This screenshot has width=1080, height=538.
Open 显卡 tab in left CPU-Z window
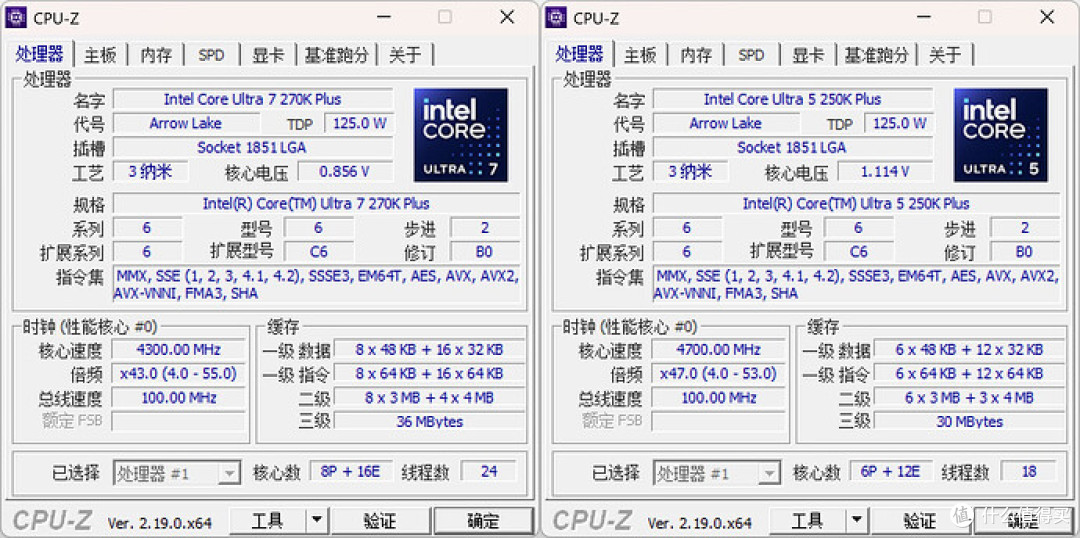click(x=267, y=55)
